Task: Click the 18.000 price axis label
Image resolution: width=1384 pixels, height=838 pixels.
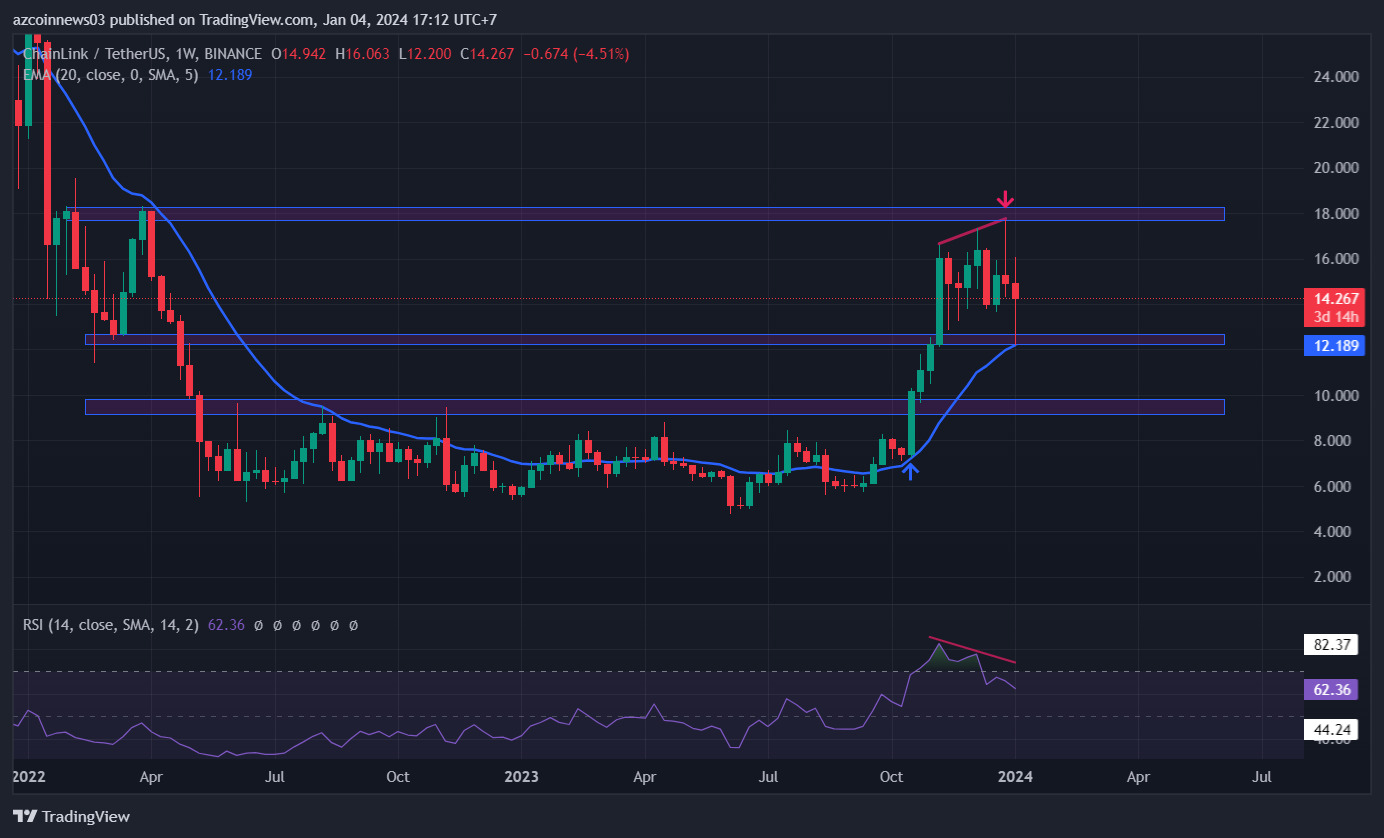Action: pos(1338,214)
